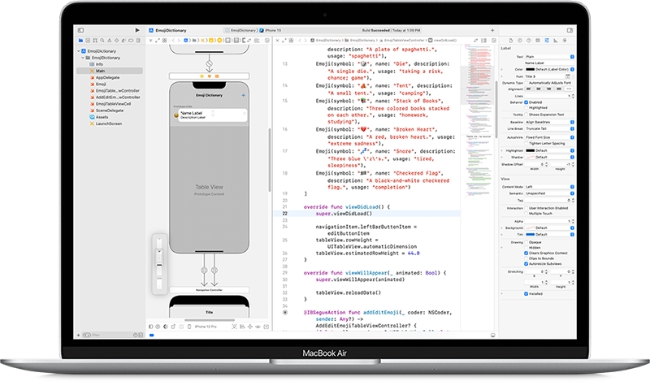The height and width of the screenshot is (383, 650).
Task: Select the Size inspector ruler icon
Action: (x=555, y=41)
